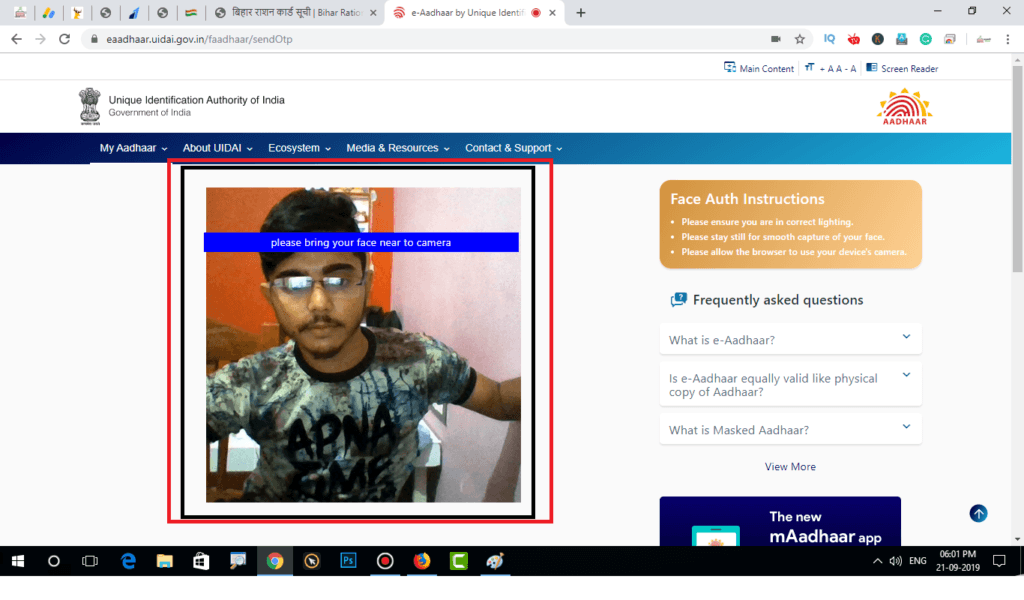1024x600 pixels.
Task: Click the browser back arrow
Action: pos(16,39)
